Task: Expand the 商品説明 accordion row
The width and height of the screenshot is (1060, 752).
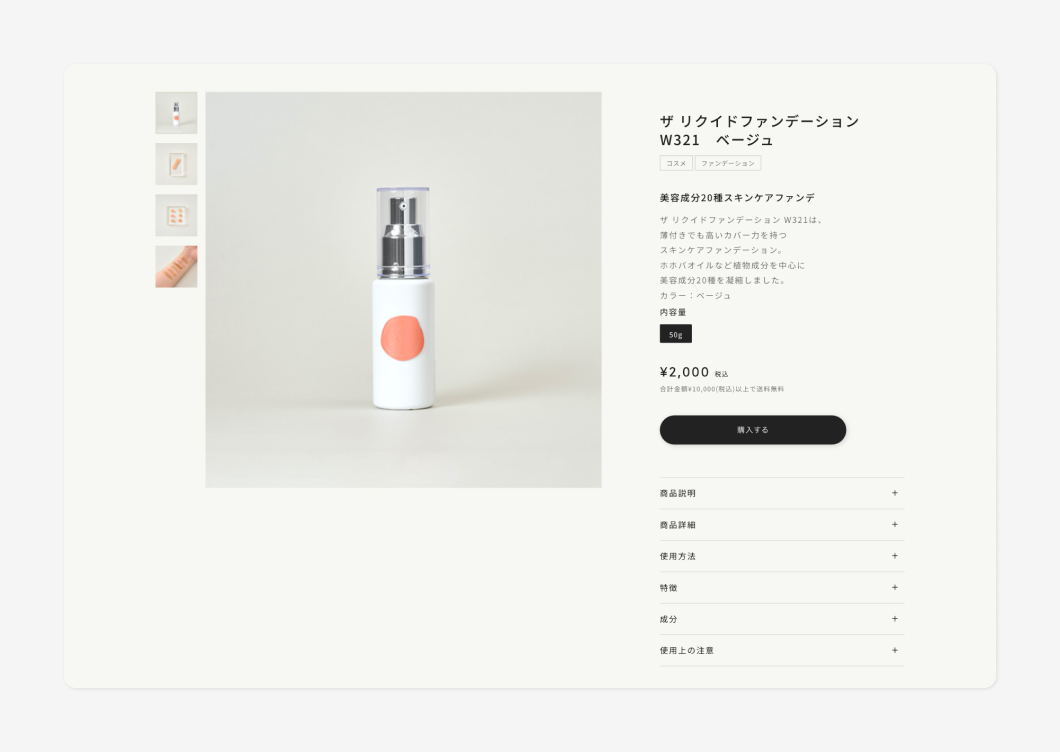Action: [781, 494]
